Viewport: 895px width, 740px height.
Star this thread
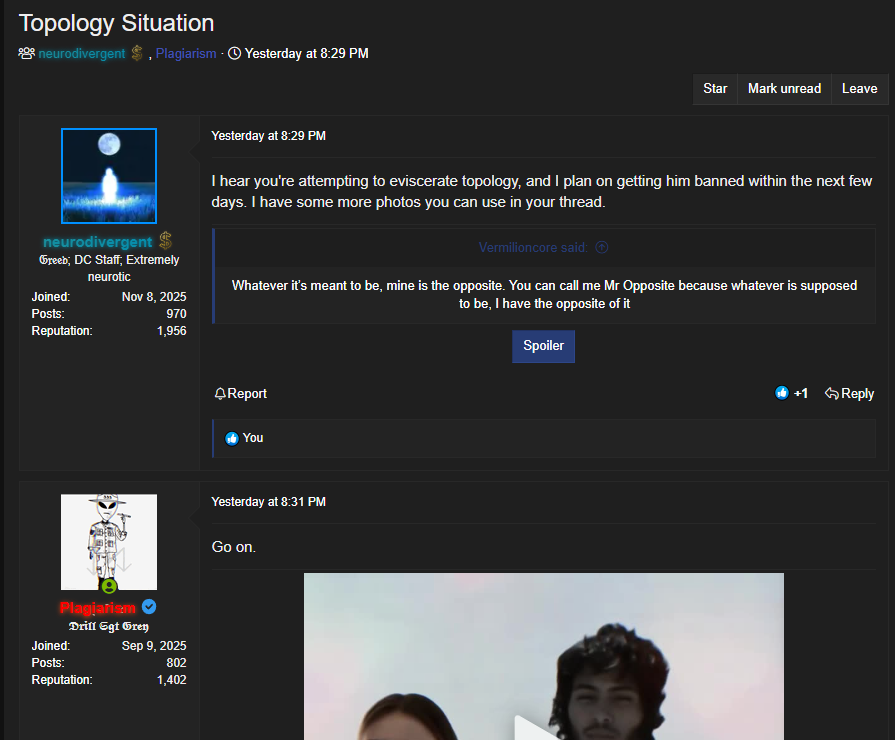tap(715, 88)
